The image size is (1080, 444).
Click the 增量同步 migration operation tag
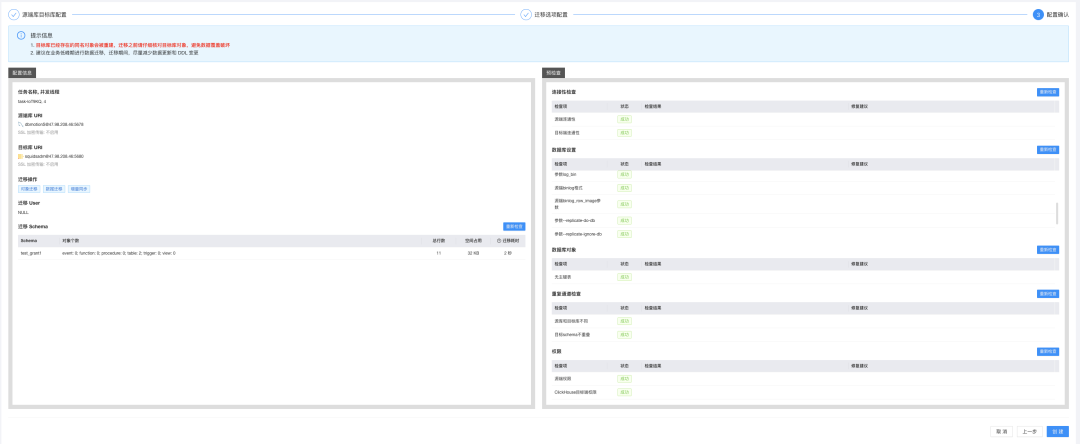(79, 188)
